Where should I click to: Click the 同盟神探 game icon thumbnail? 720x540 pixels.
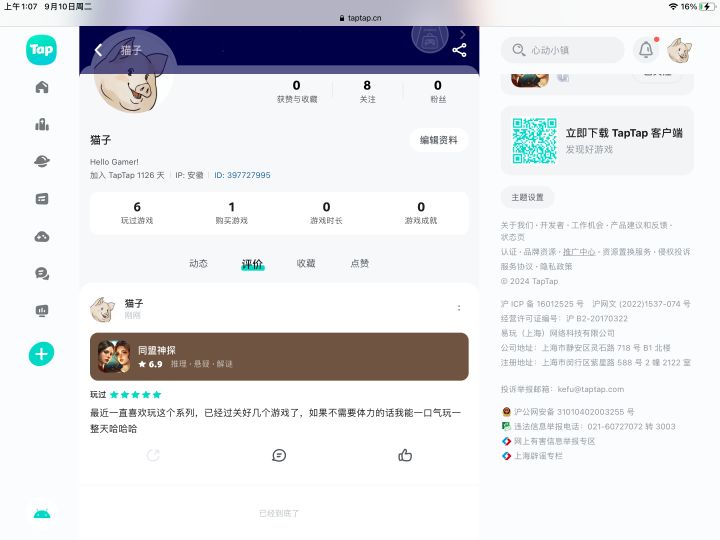click(114, 356)
